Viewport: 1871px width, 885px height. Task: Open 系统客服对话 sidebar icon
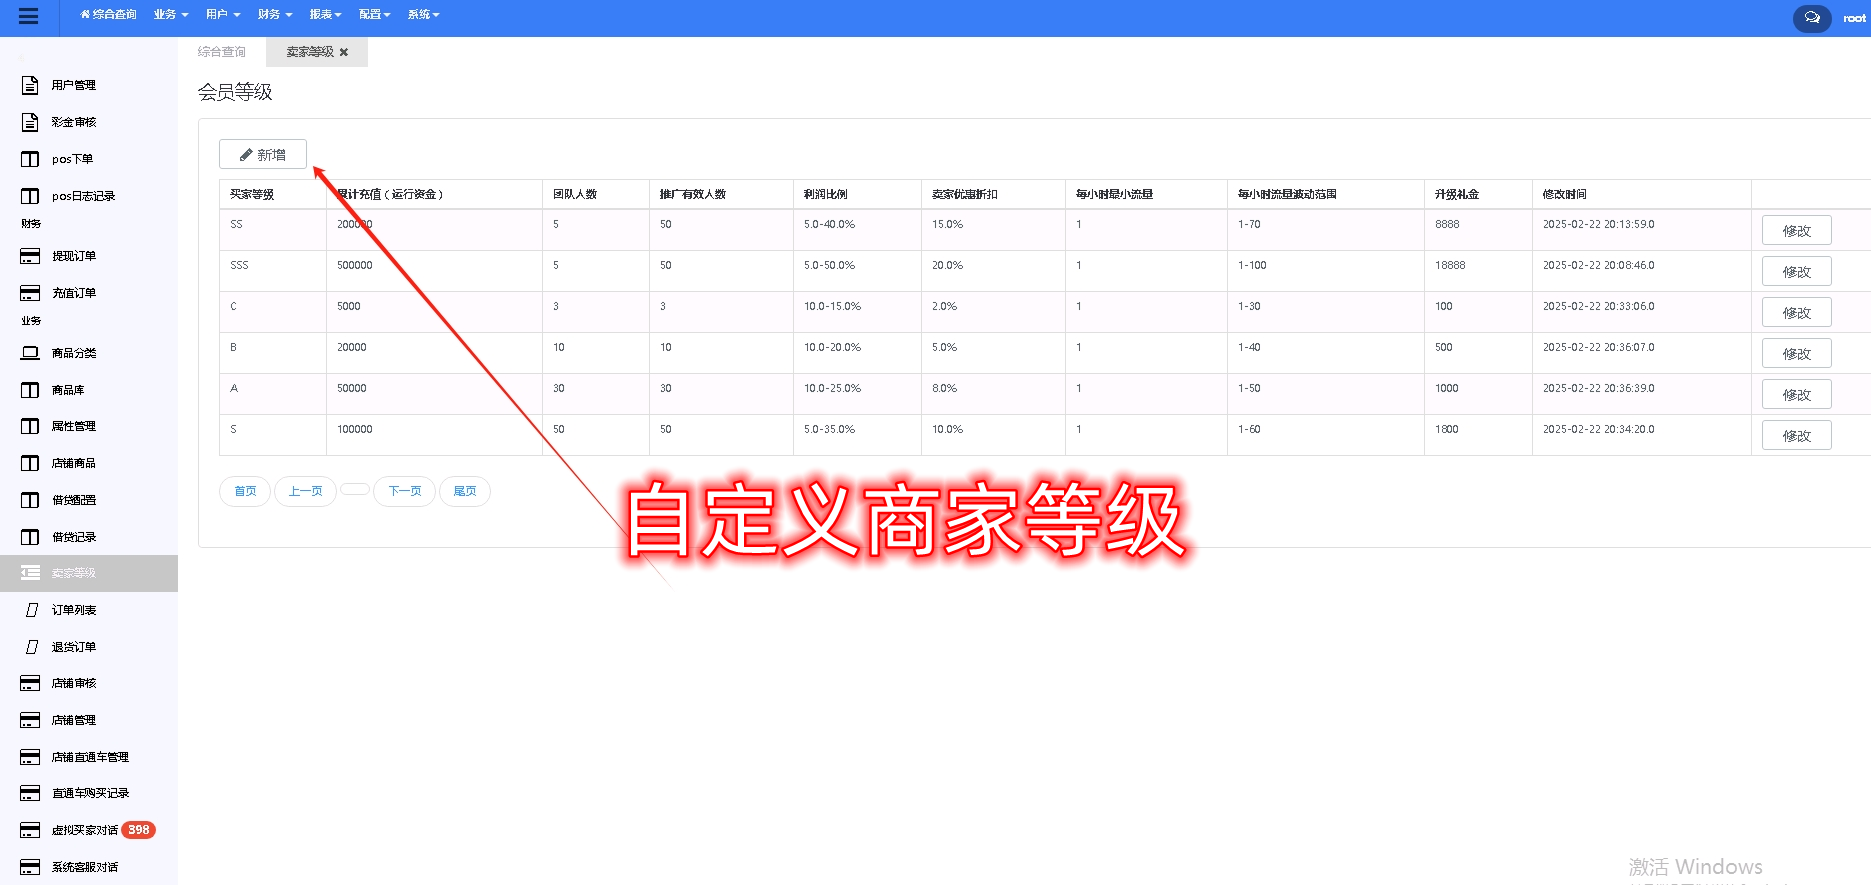(x=30, y=867)
